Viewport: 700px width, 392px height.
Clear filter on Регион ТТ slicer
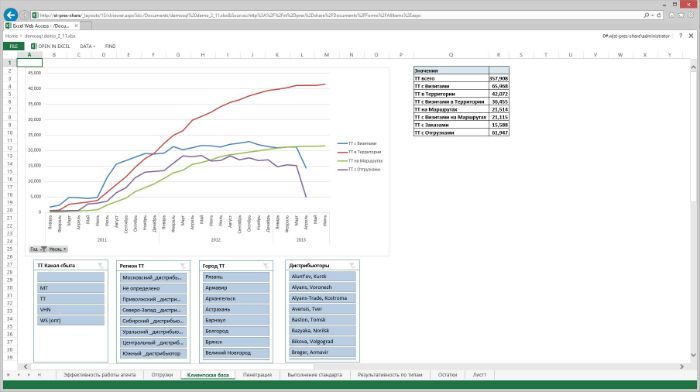pos(183,266)
